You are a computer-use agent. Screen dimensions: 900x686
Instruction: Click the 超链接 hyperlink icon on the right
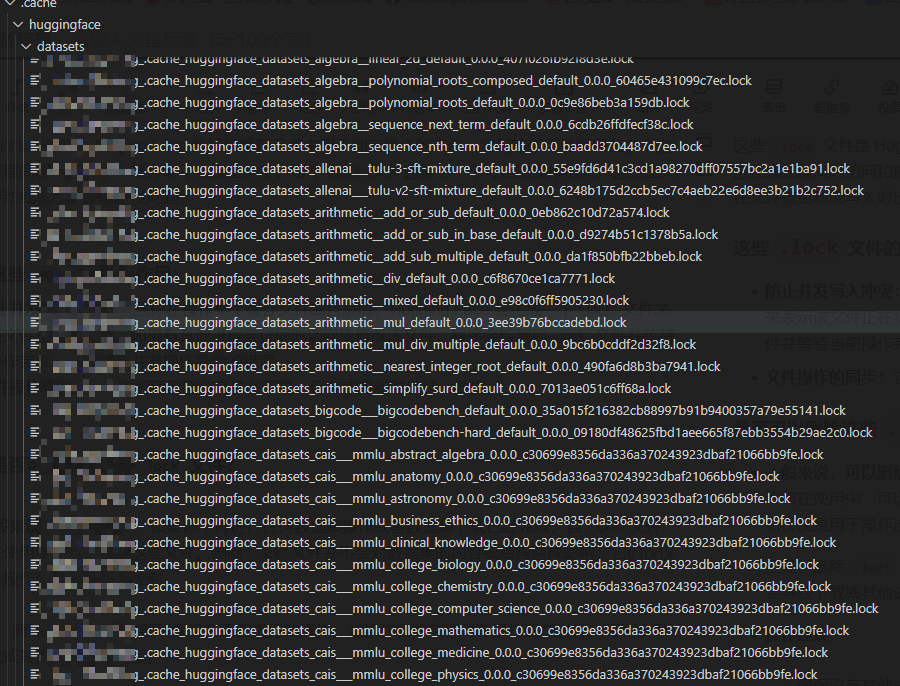[x=832, y=86]
